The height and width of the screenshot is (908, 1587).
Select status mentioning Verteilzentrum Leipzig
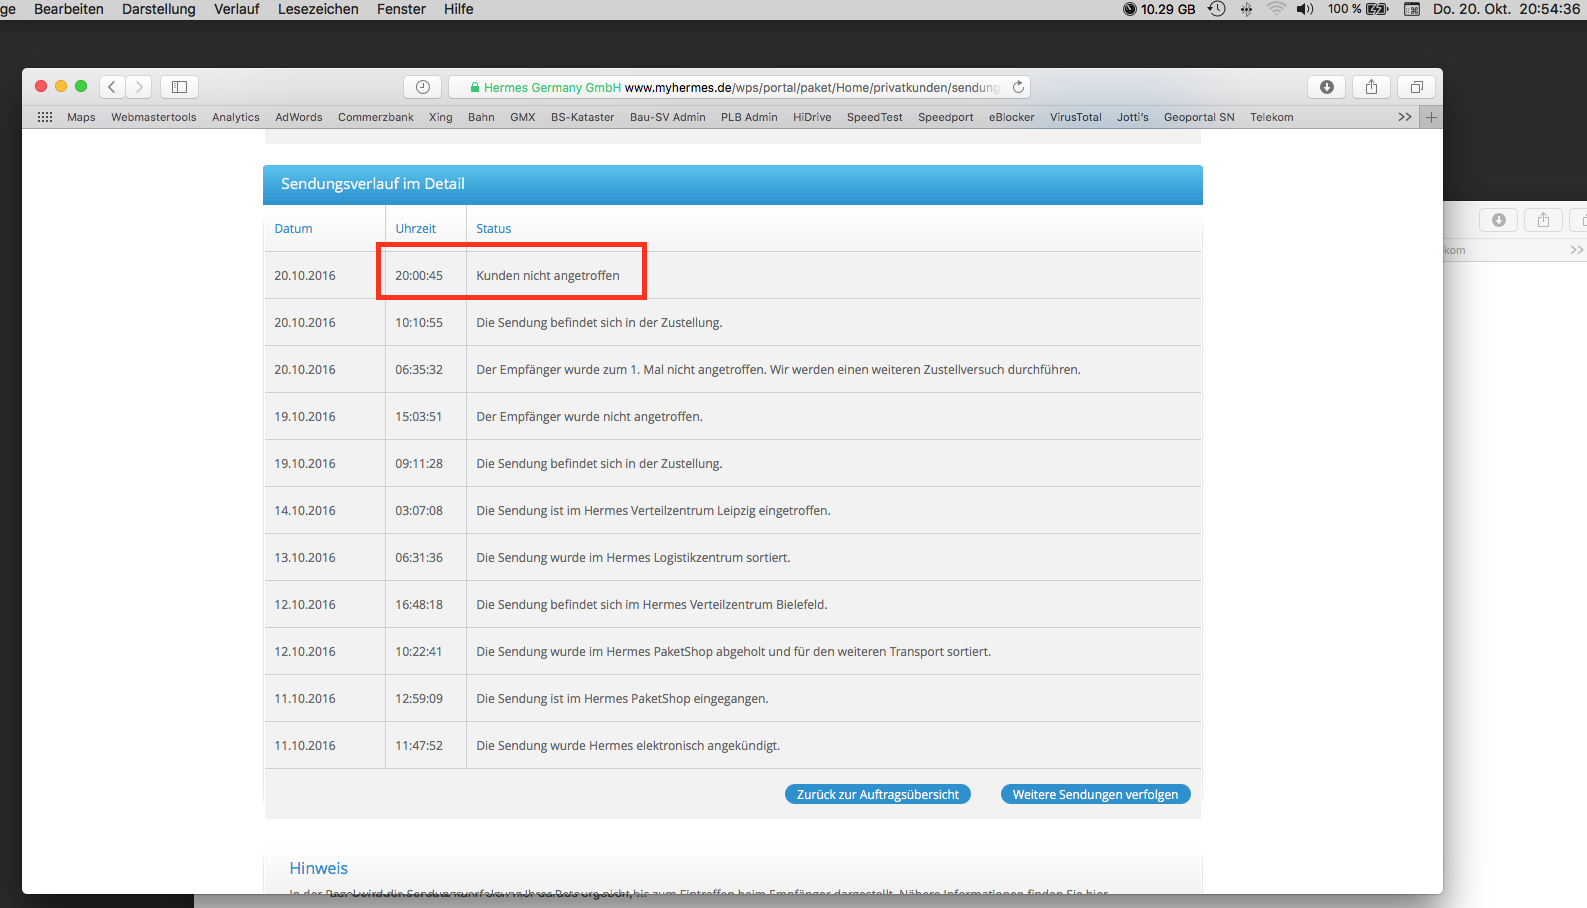(x=653, y=510)
